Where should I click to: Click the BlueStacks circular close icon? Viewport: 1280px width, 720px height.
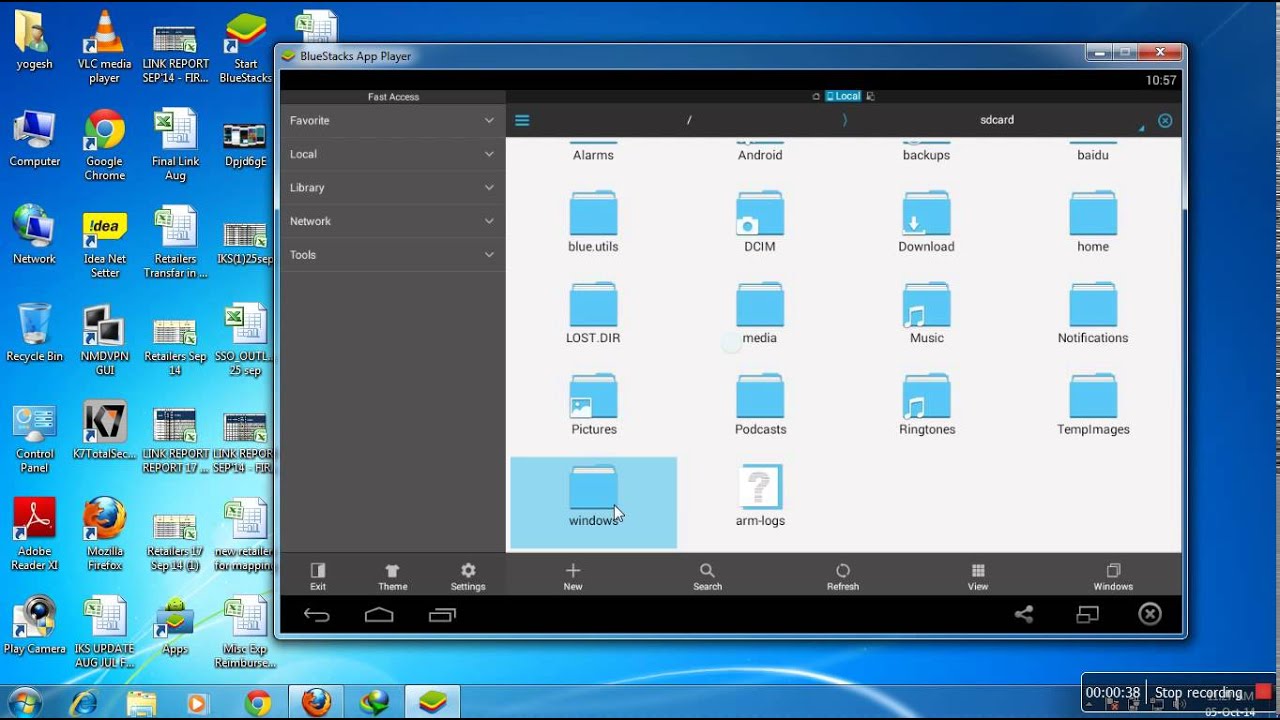(x=1150, y=614)
